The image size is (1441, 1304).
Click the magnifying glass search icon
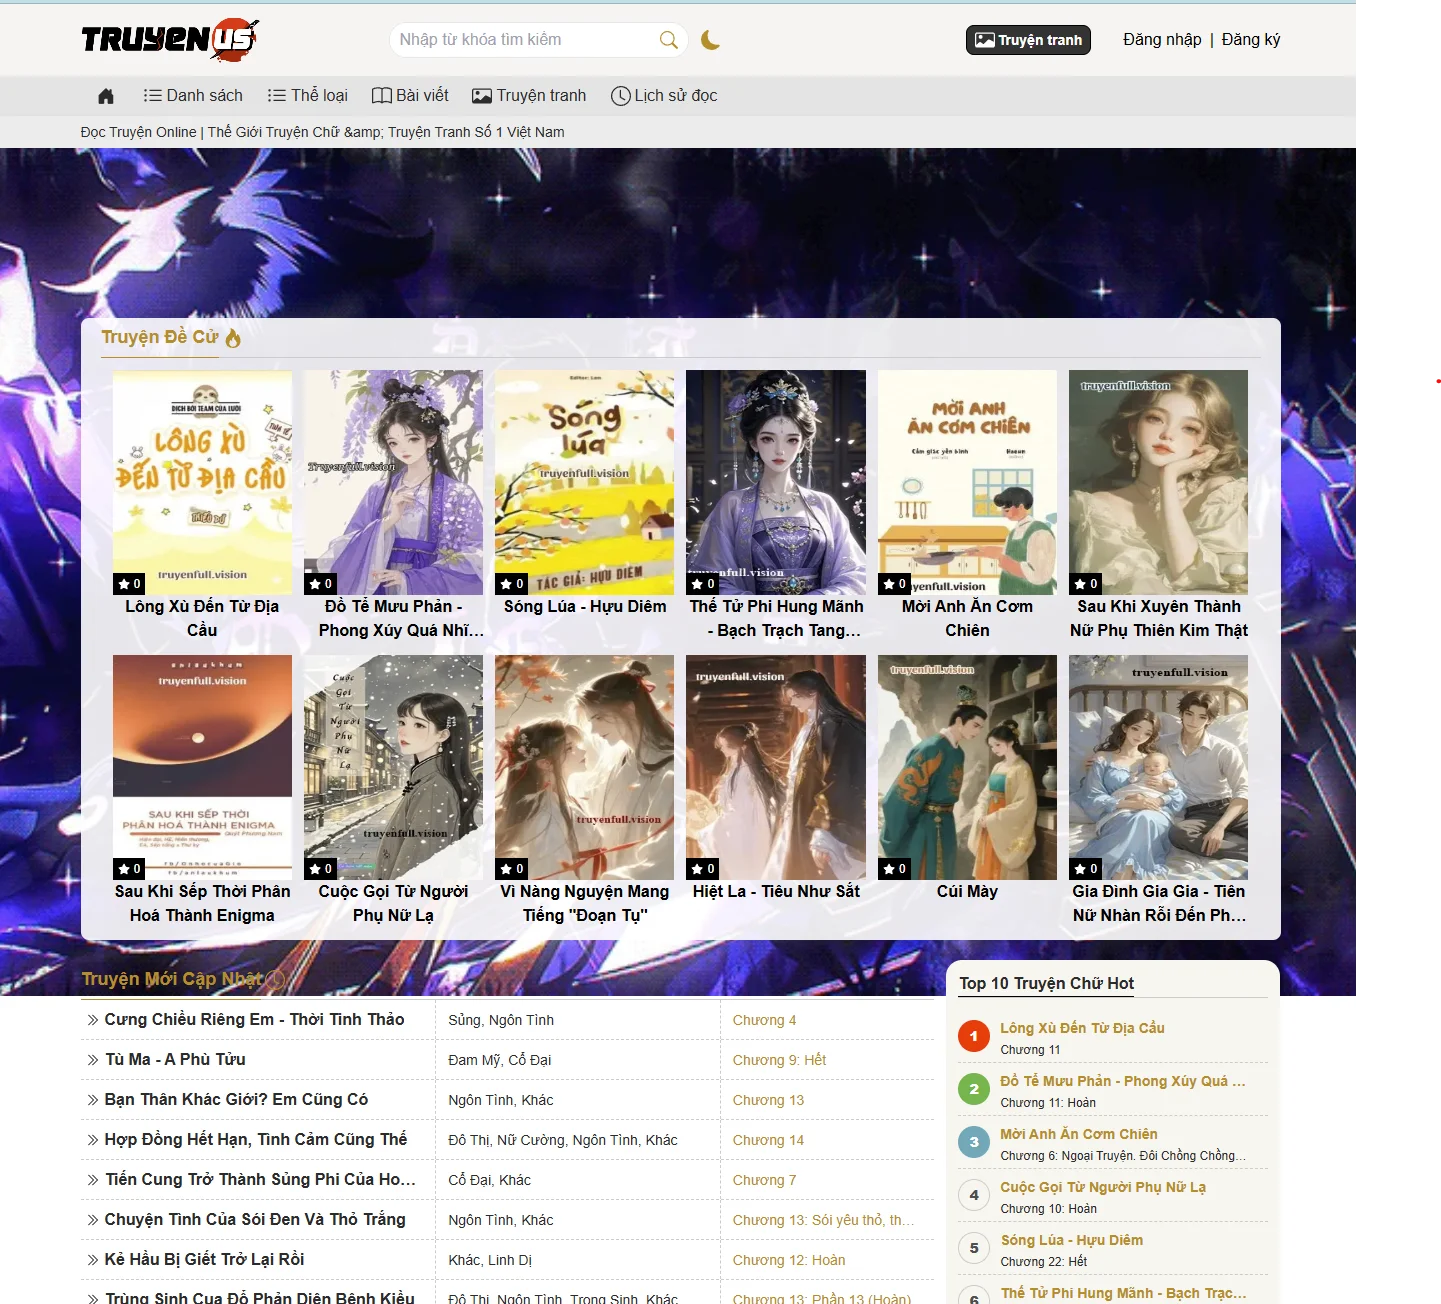pyautogui.click(x=668, y=39)
